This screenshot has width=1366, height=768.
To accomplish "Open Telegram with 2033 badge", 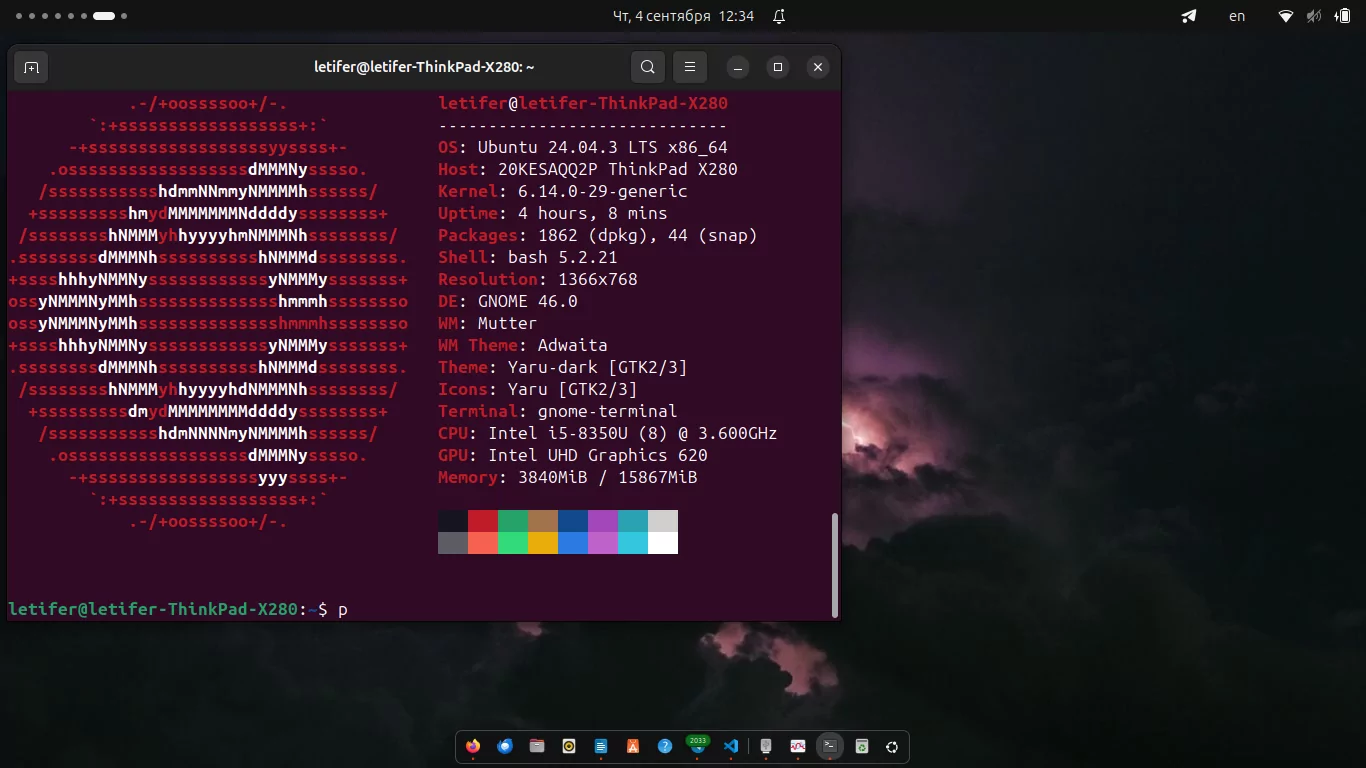I will coord(697,746).
